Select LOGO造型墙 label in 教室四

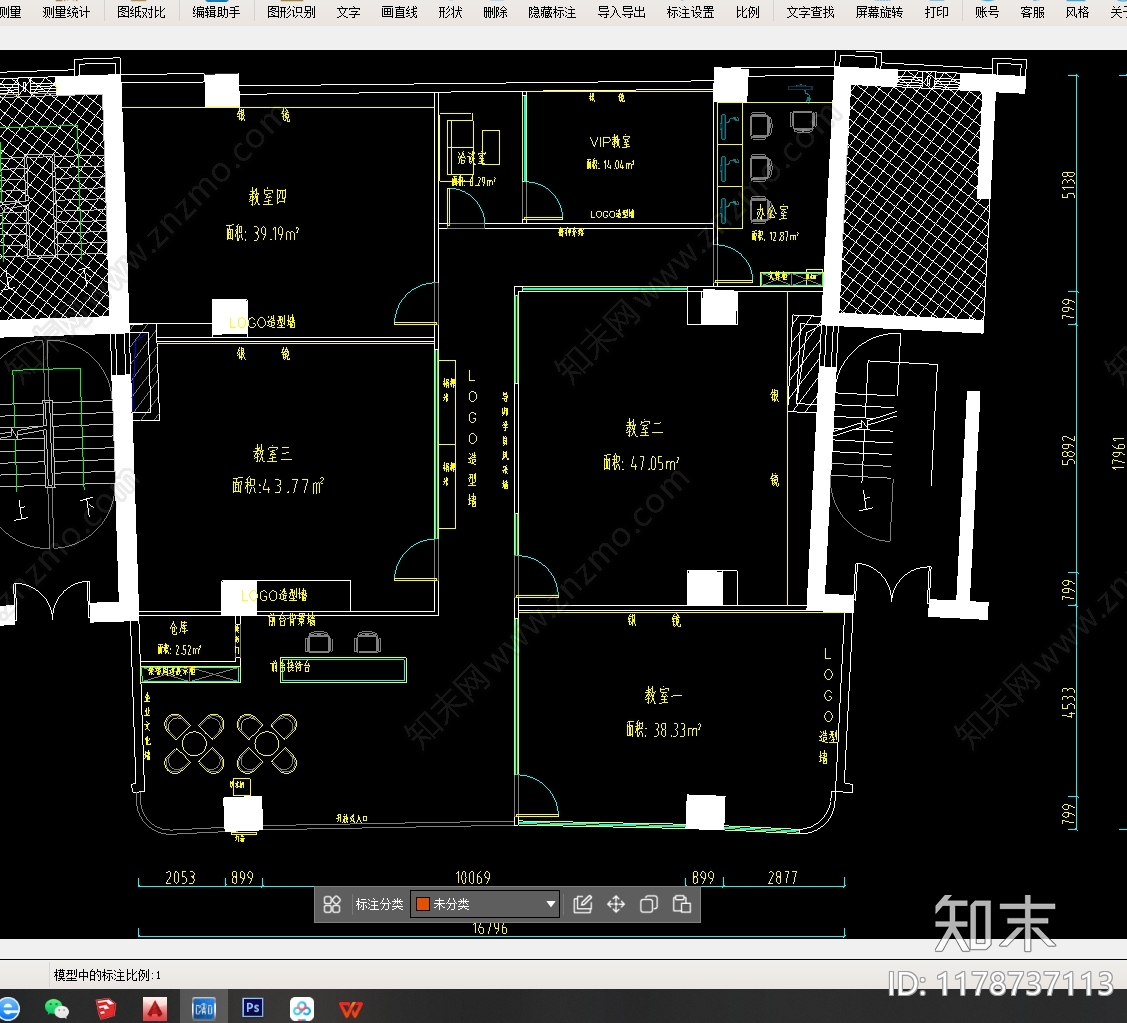coord(262,321)
